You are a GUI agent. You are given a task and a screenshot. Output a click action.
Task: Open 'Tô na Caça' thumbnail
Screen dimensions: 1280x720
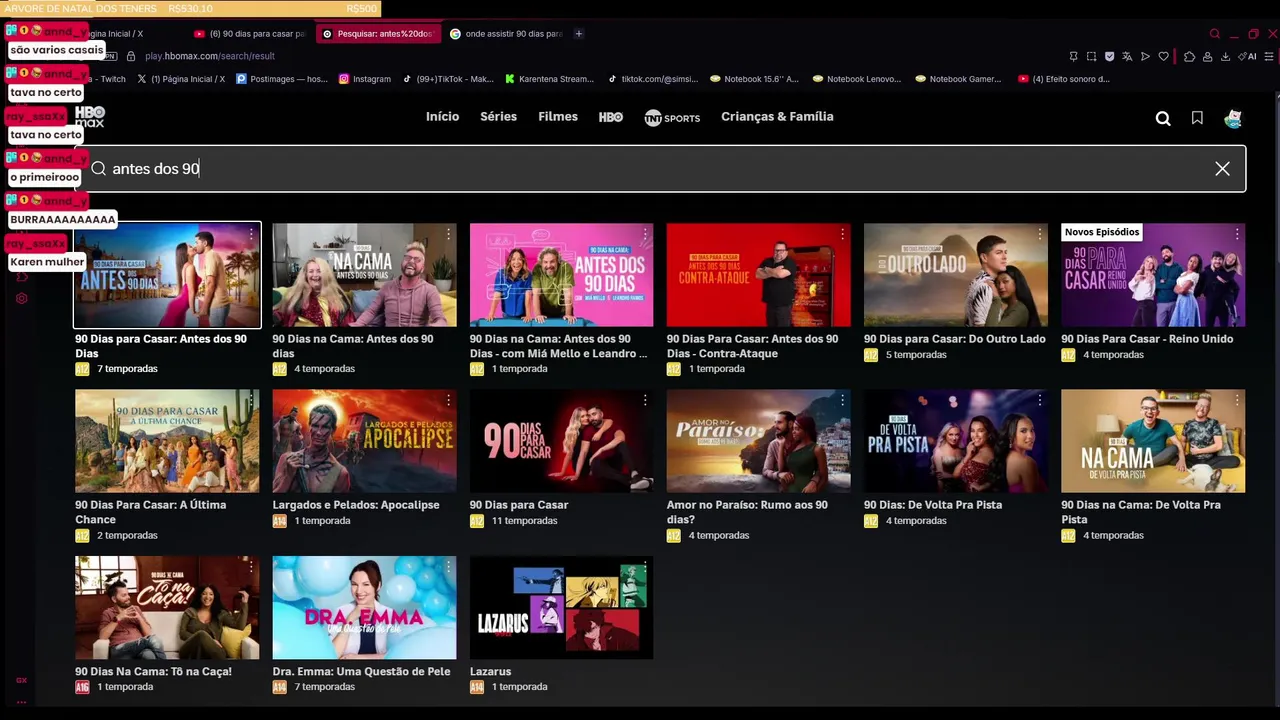pos(167,608)
